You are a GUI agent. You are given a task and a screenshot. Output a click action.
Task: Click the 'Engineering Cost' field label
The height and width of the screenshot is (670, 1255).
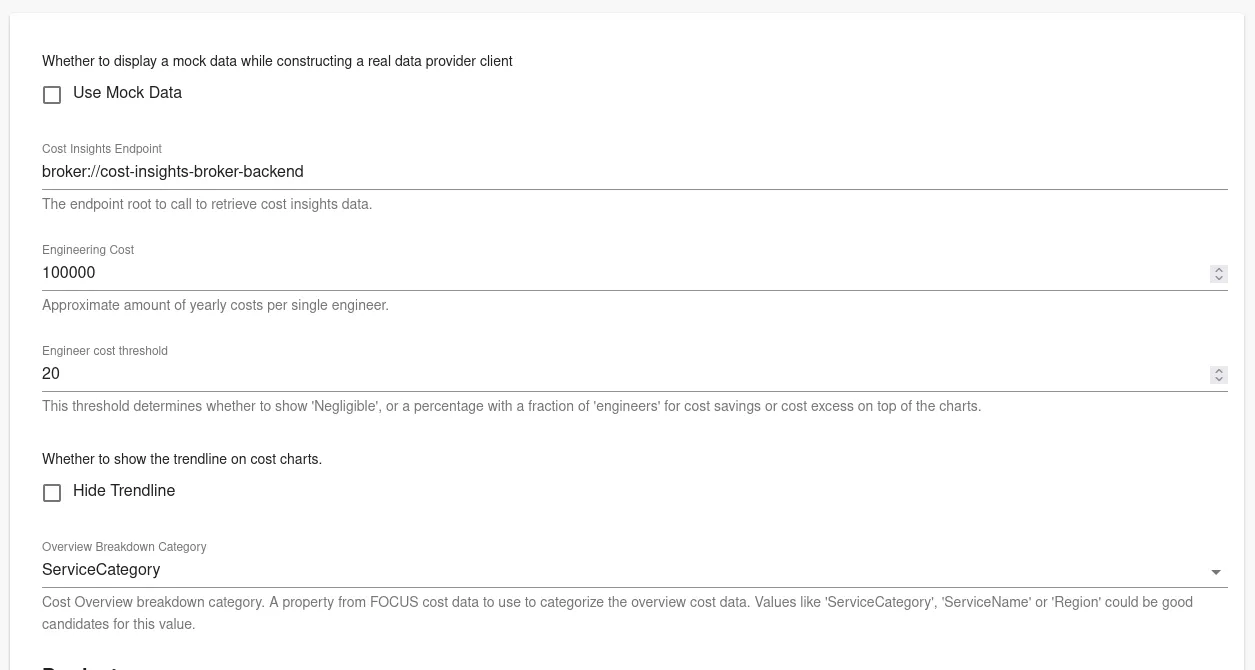pyautogui.click(x=88, y=250)
